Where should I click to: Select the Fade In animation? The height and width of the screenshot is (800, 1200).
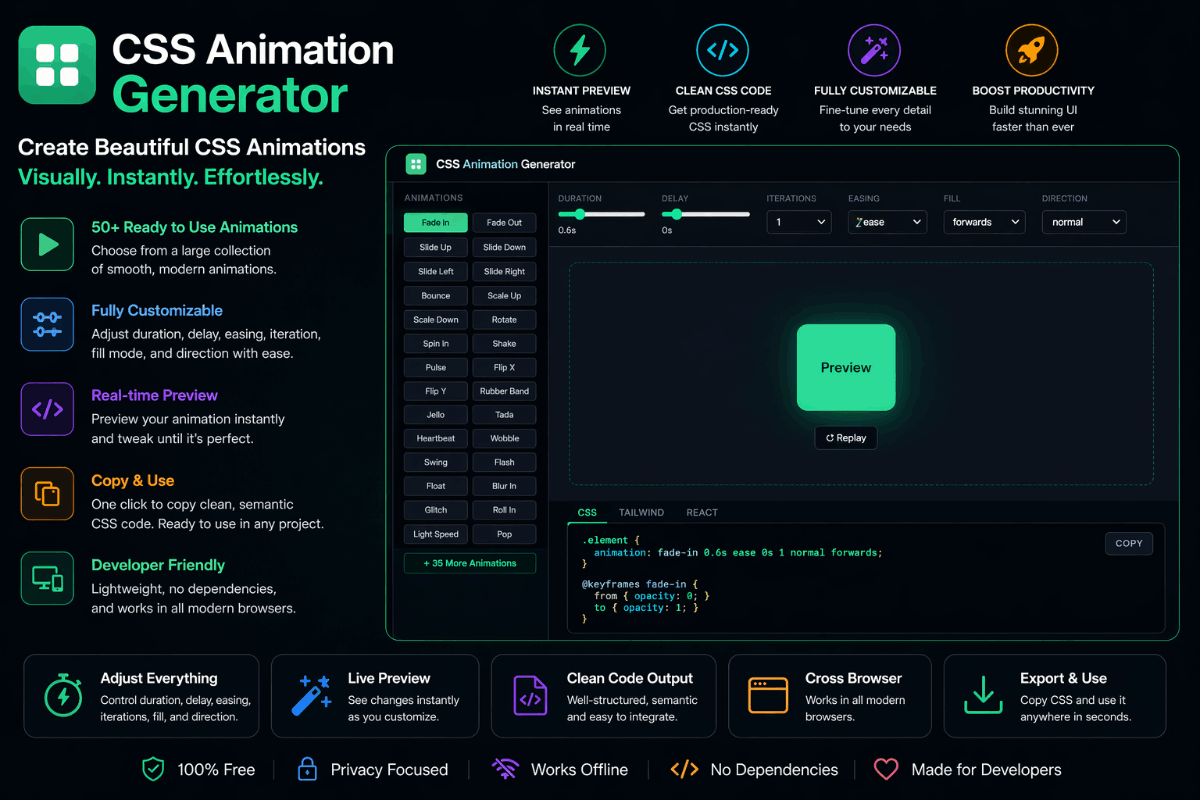[436, 223]
